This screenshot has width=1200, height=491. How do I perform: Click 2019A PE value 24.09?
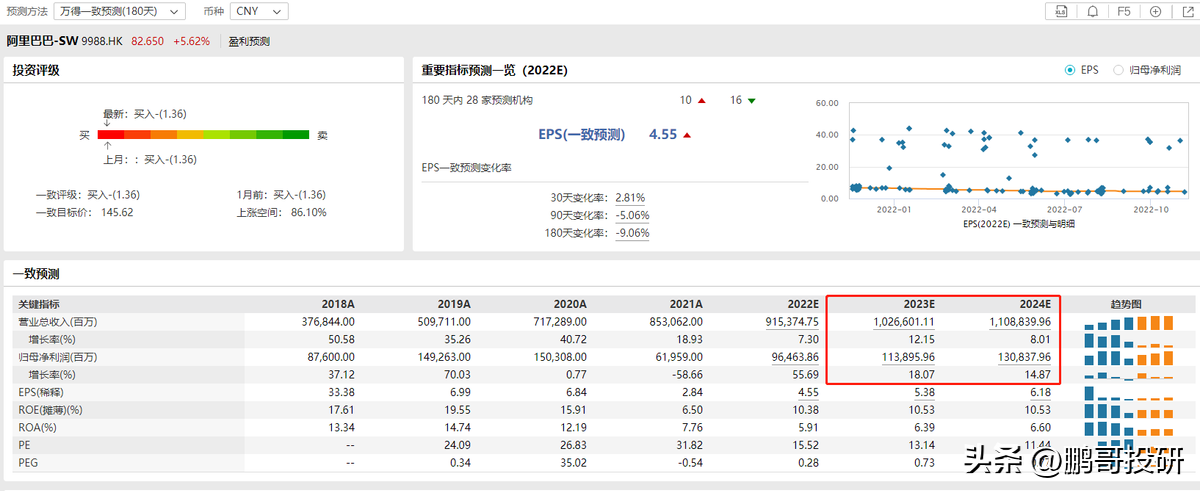(x=457, y=444)
